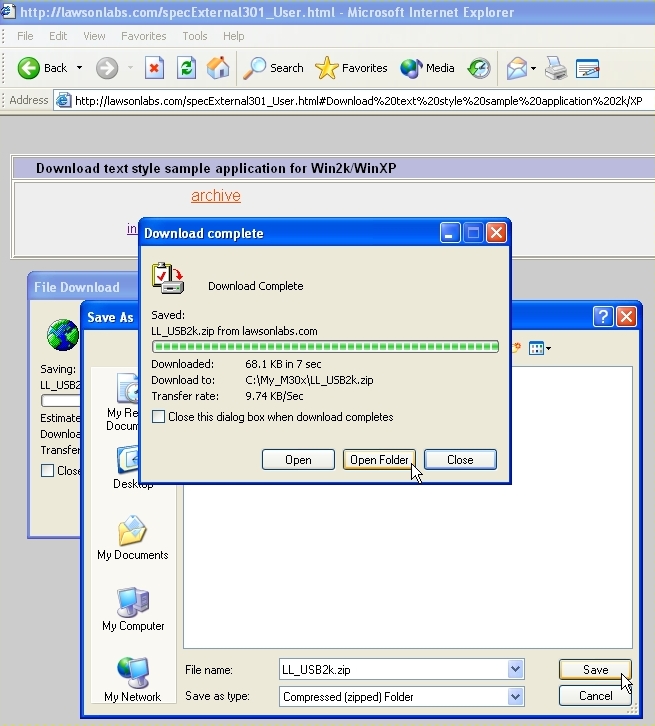Open the Help menu
655x726 pixels.
click(x=233, y=36)
